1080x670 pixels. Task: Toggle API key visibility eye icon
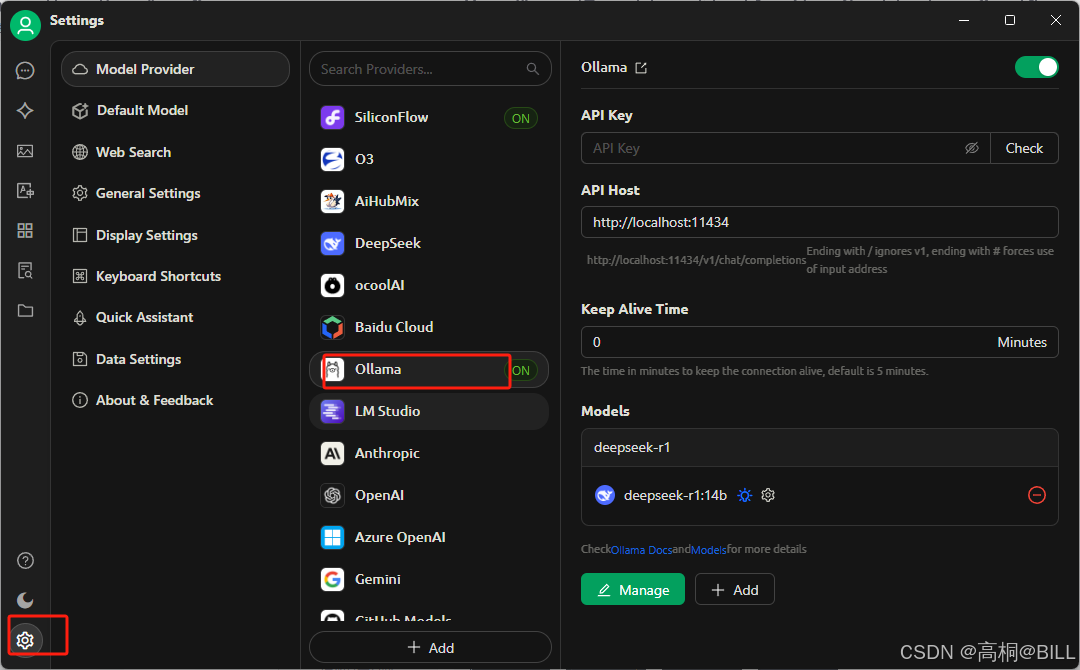click(x=972, y=148)
